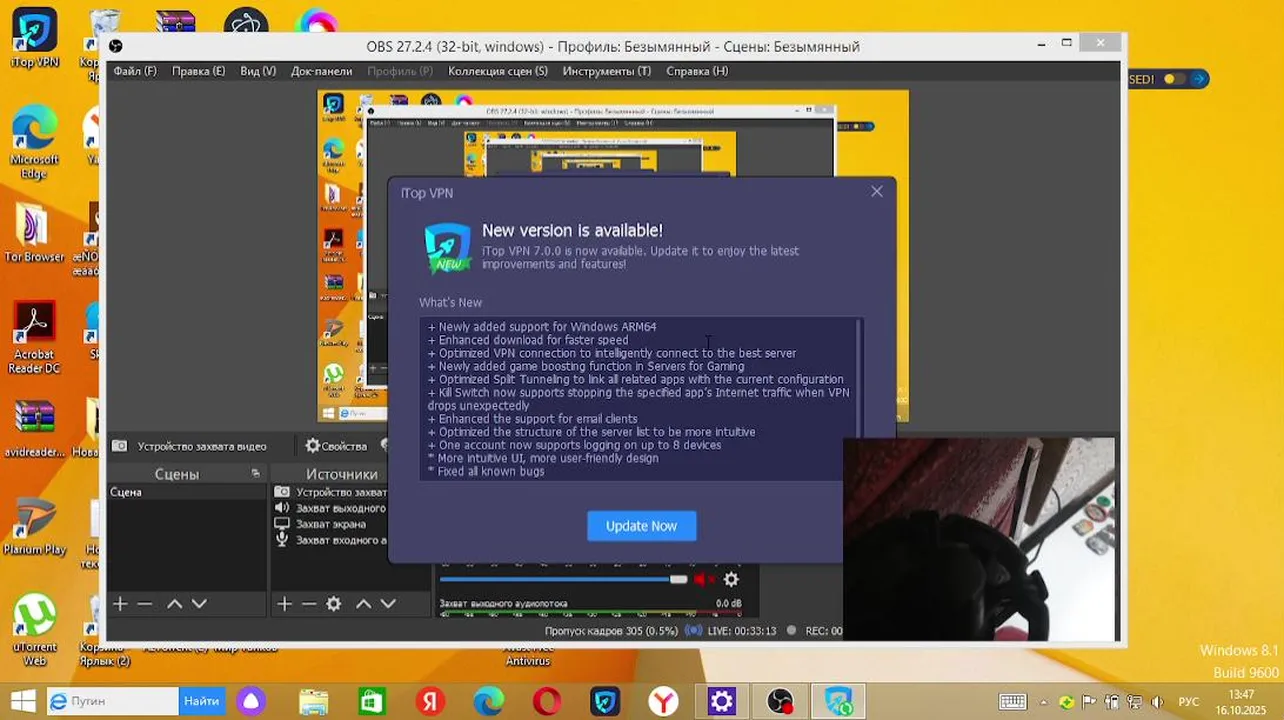Unmute audio using red speaker icon

pyautogui.click(x=705, y=579)
